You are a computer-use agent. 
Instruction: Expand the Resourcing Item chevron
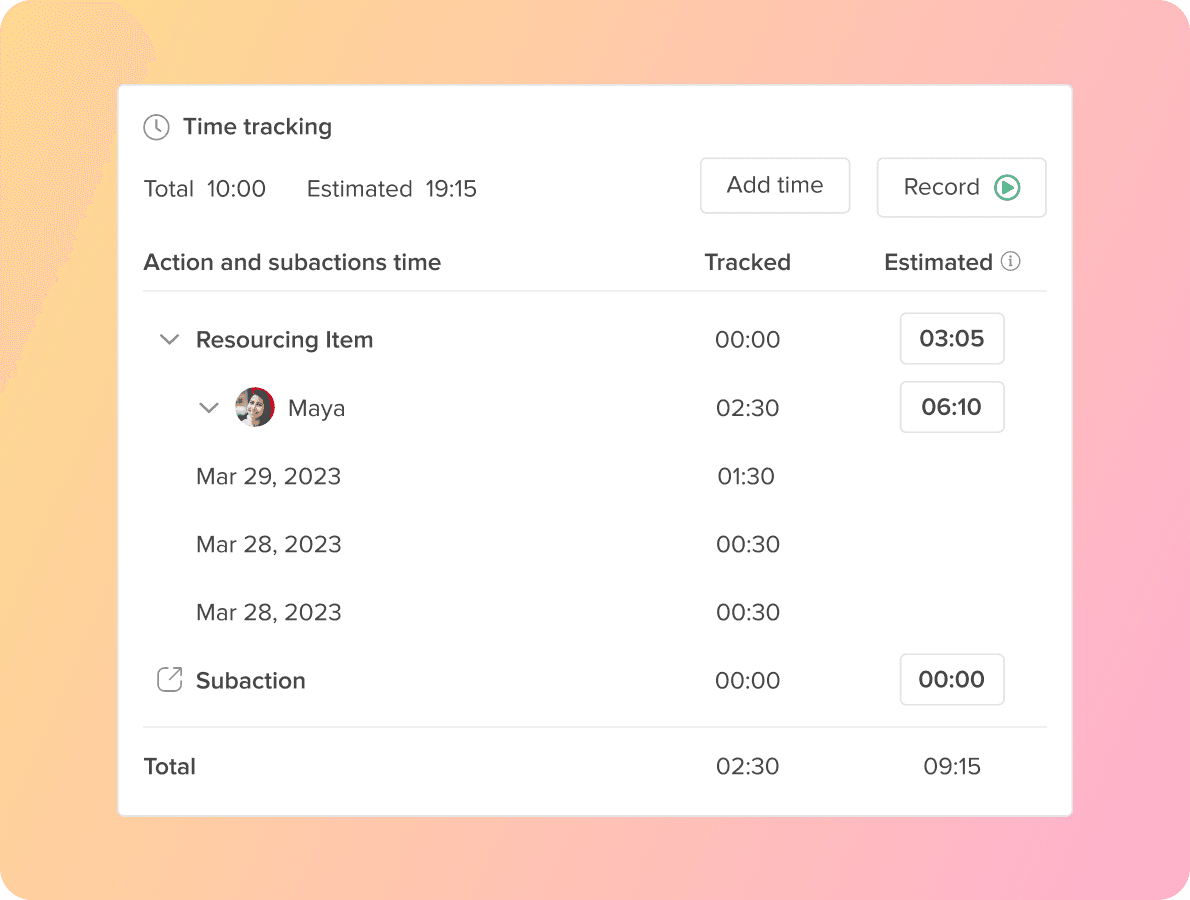coord(169,339)
